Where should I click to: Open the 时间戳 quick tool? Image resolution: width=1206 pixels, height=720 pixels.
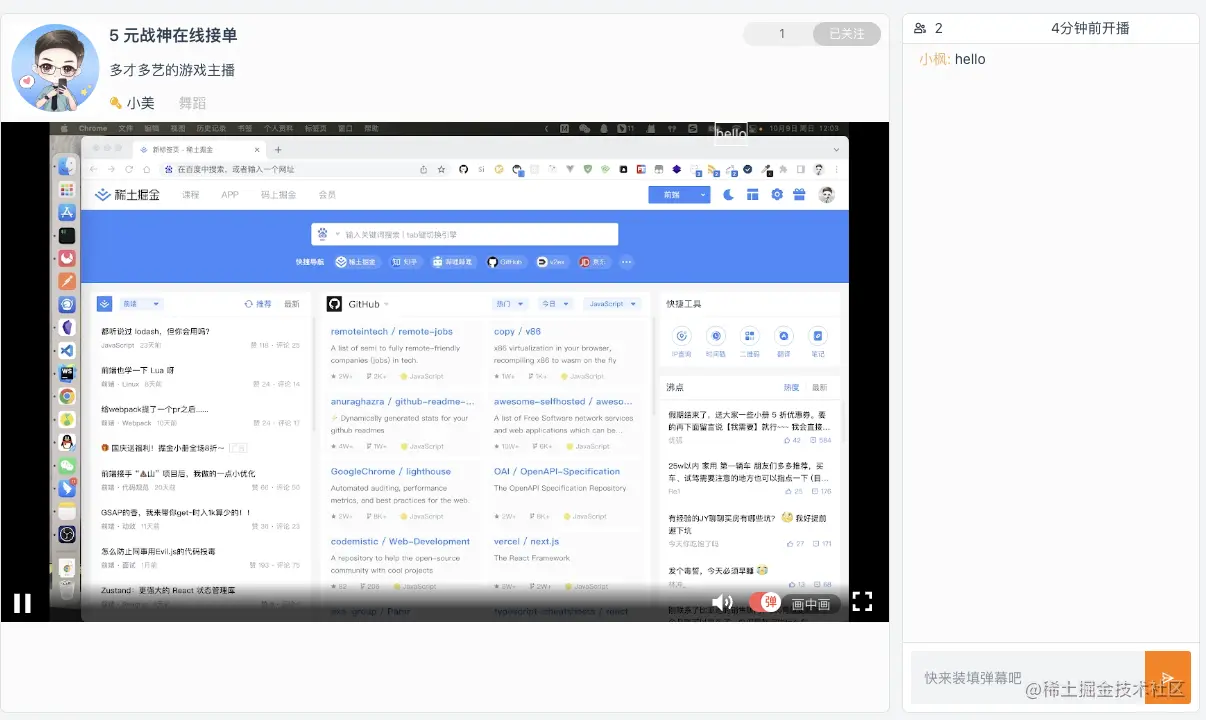[716, 341]
